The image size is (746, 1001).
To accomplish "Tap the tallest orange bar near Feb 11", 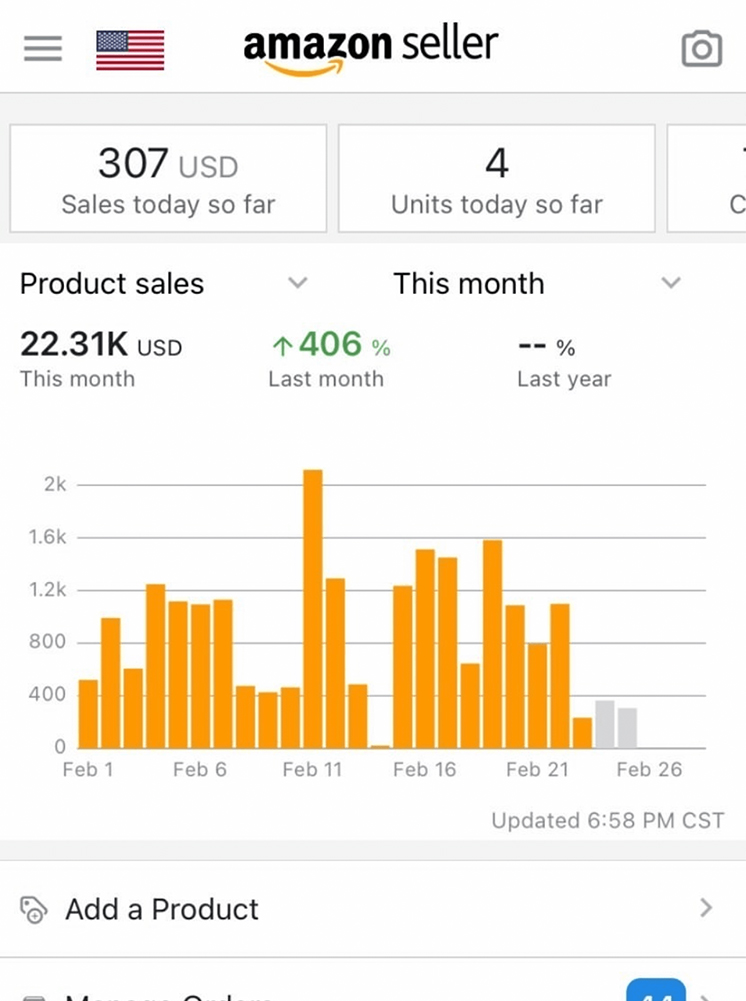I will click(313, 608).
